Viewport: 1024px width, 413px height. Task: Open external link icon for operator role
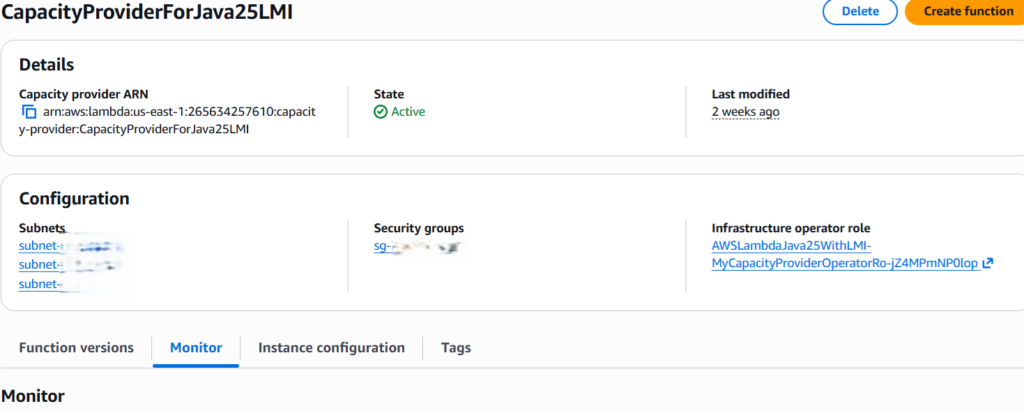click(987, 263)
